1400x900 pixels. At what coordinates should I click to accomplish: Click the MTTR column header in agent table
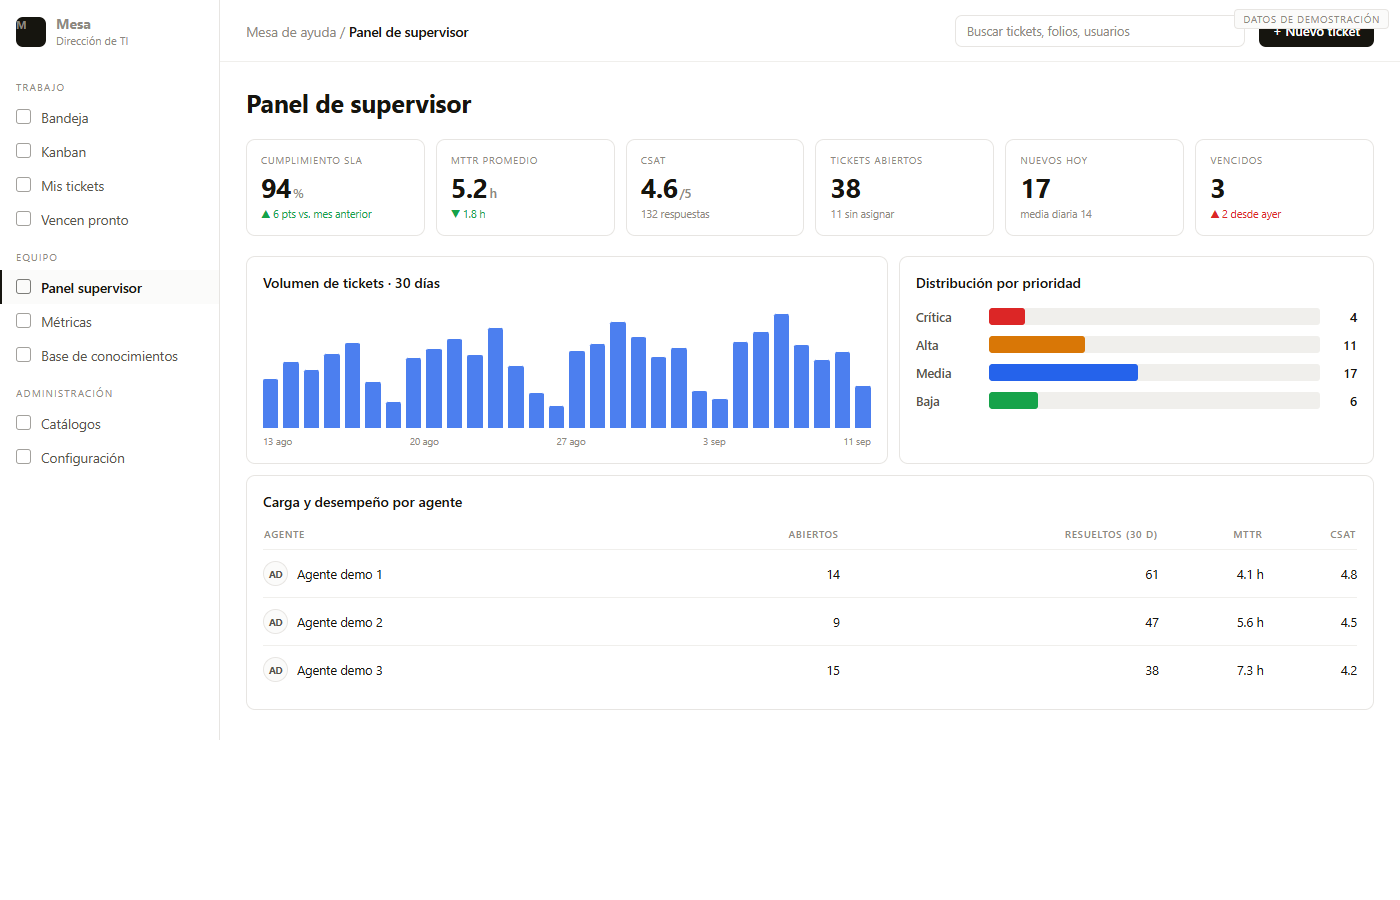(1247, 535)
